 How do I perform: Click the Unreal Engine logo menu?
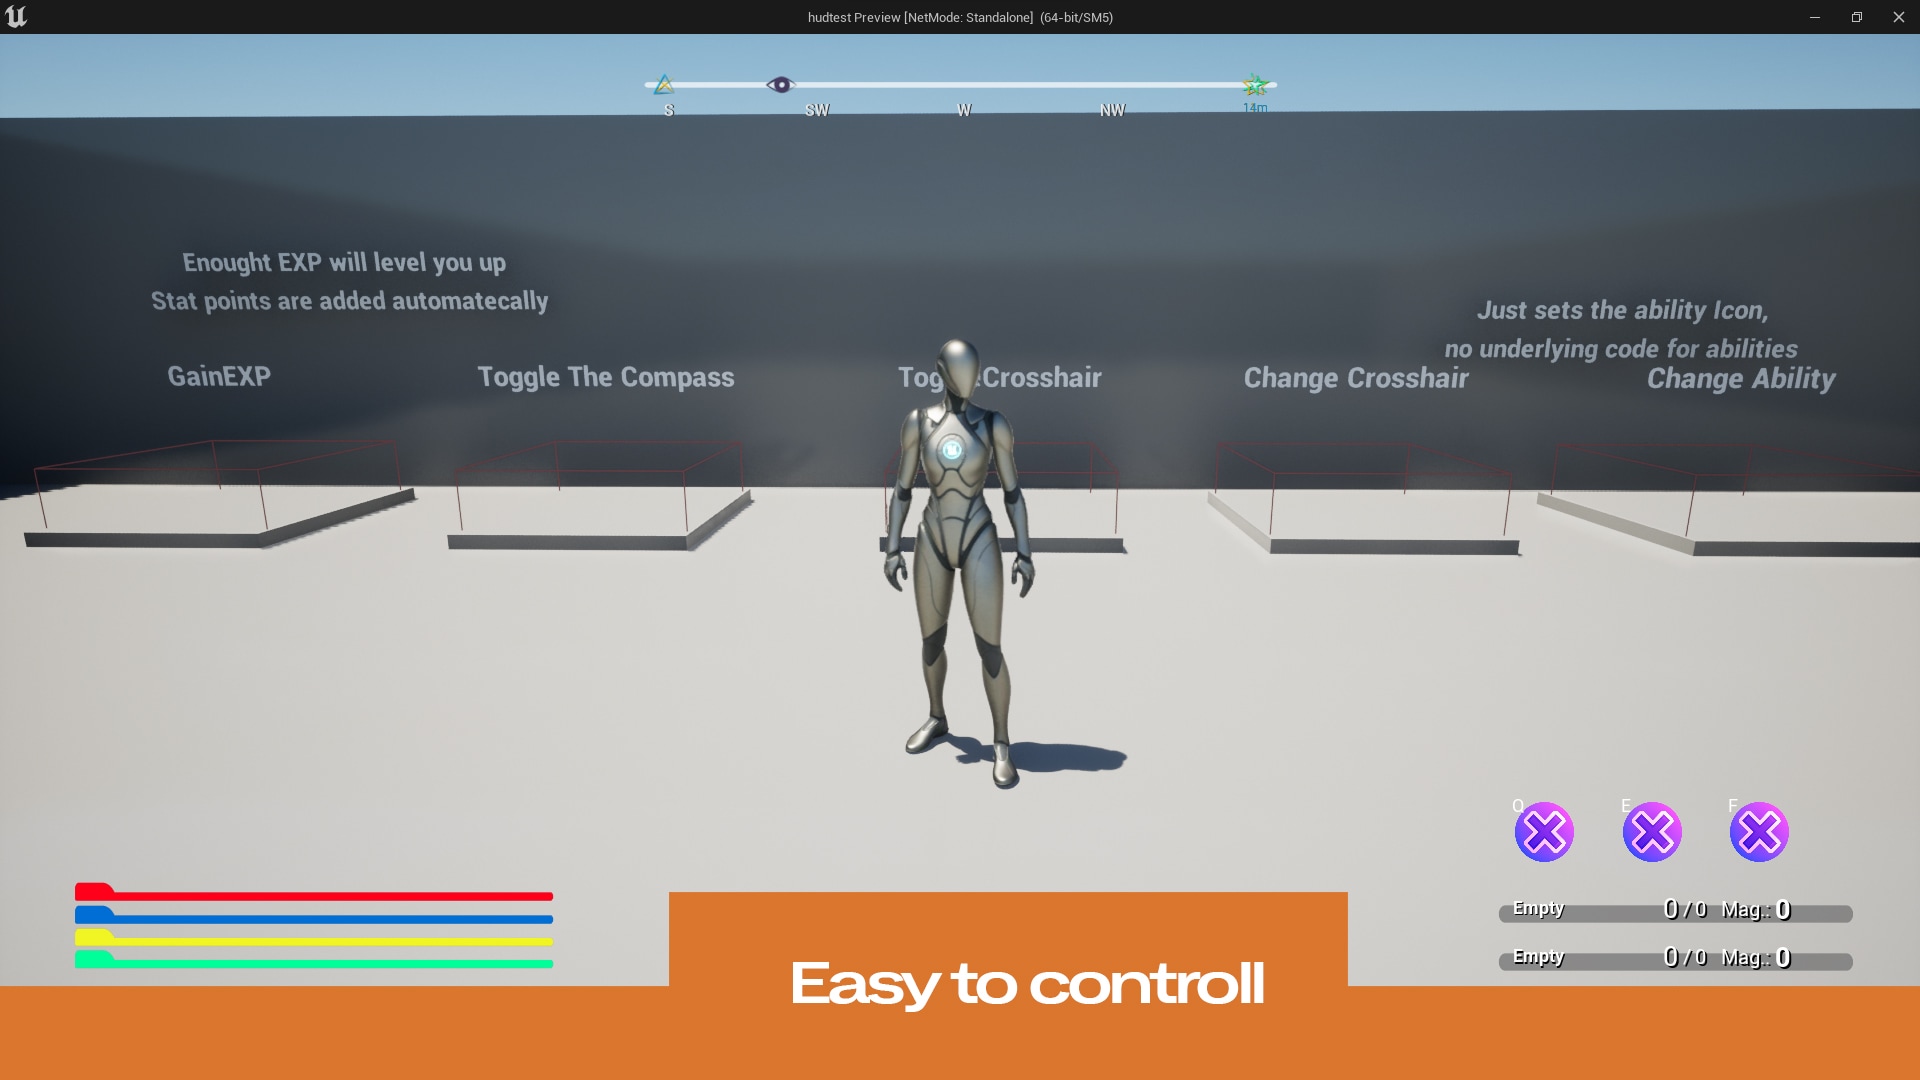[x=18, y=15]
